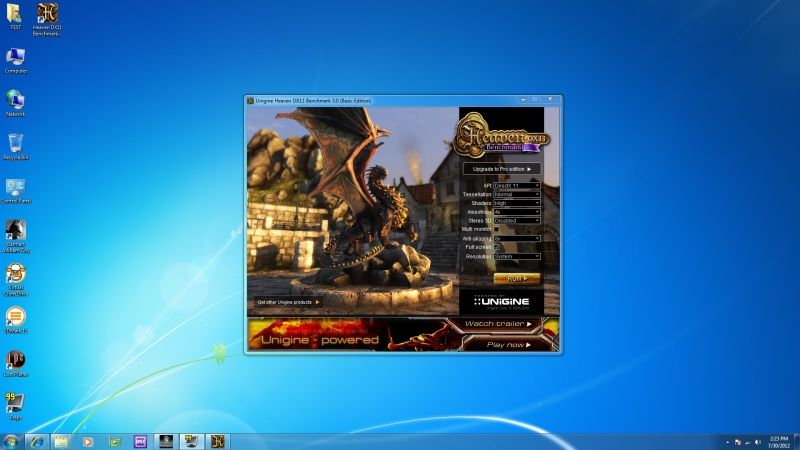
Task: Close the Heaven Benchmark window
Action: 550,99
